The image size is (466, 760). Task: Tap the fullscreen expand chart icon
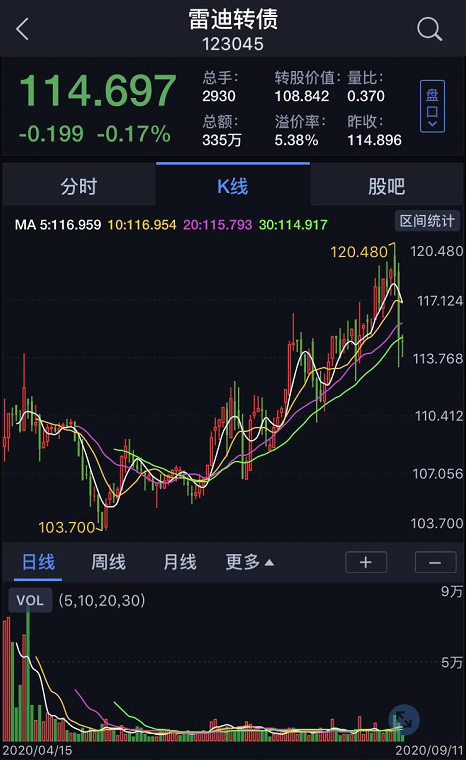coord(403,720)
